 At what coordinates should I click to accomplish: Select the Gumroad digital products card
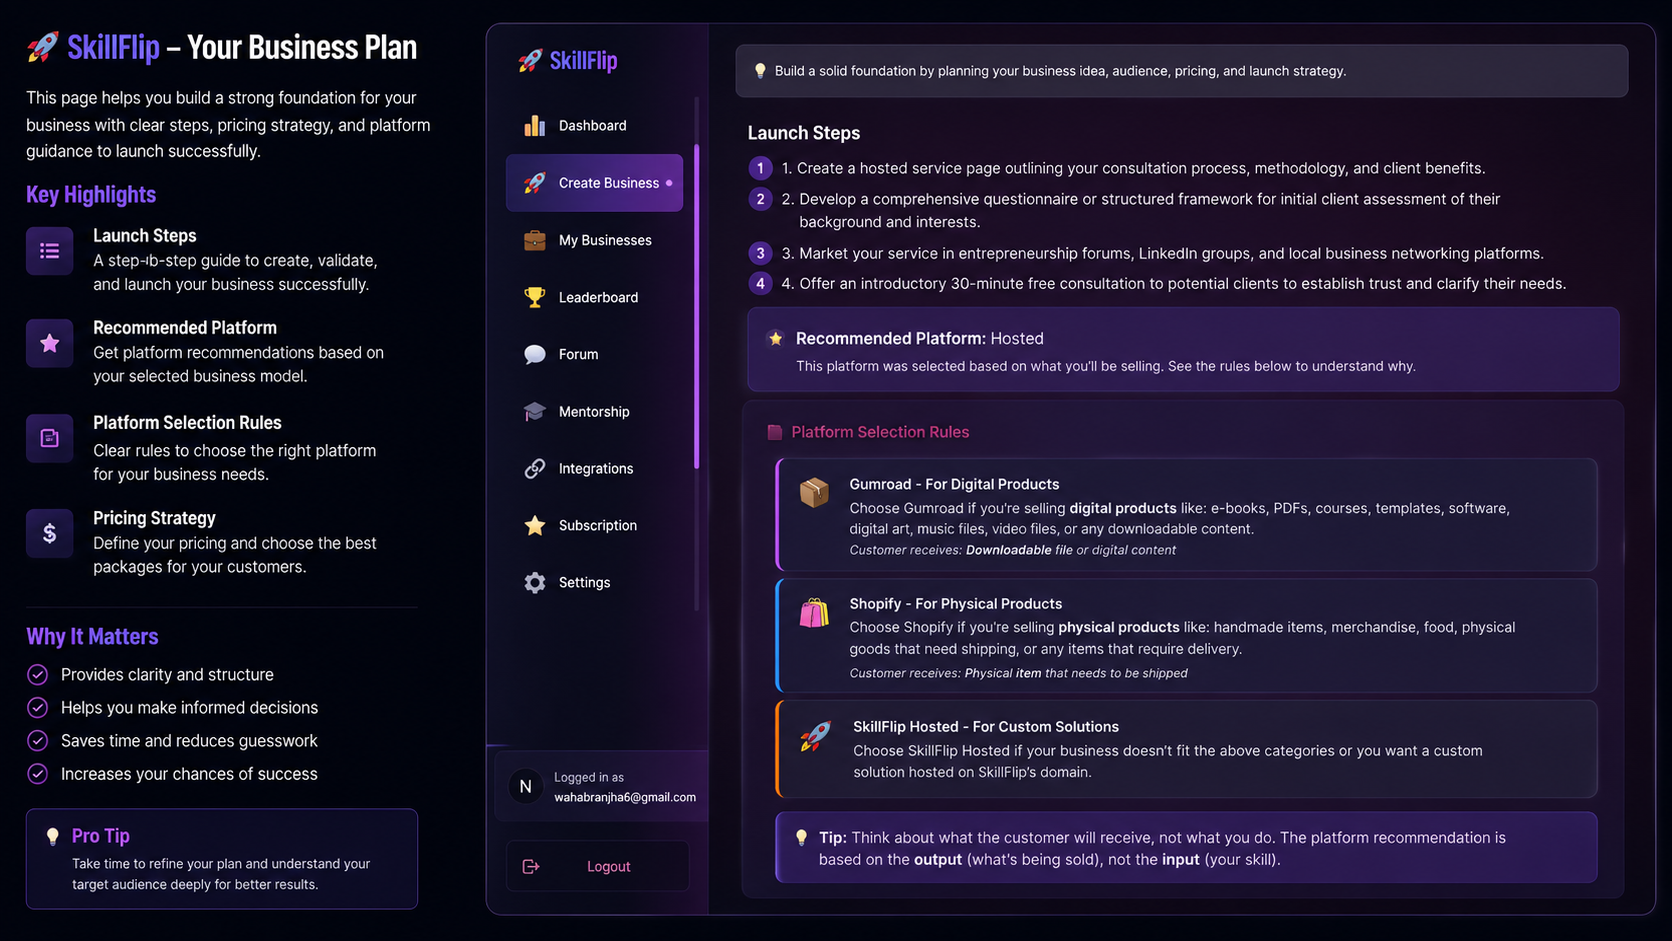(1186, 515)
